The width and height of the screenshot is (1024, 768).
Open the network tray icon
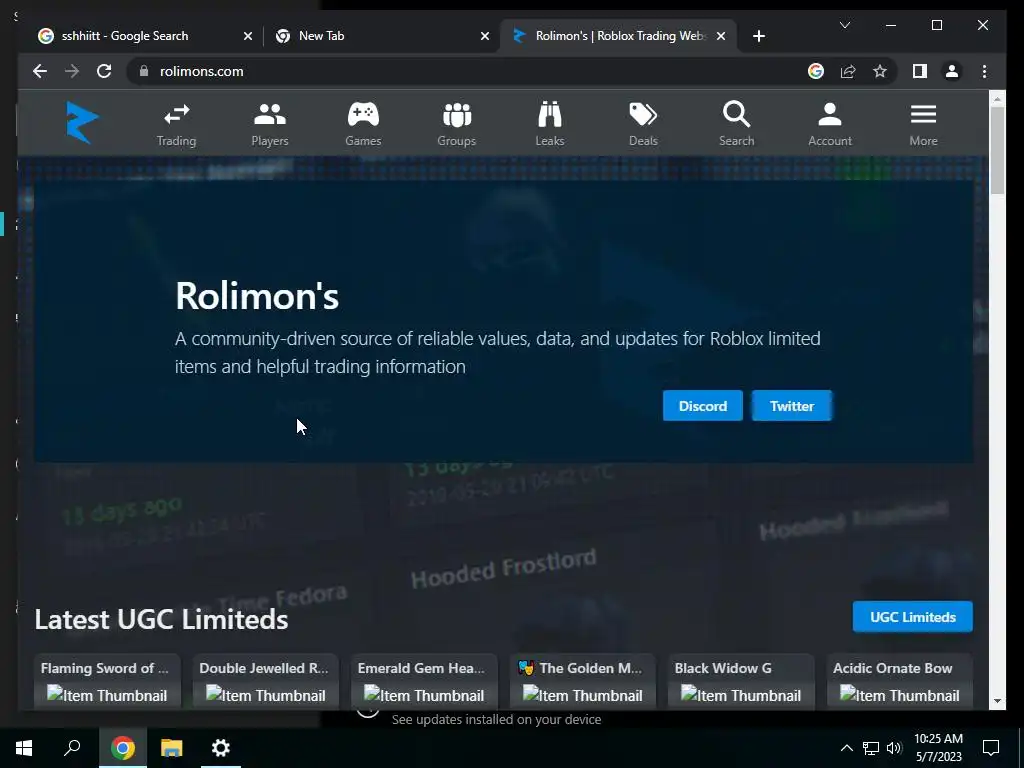[x=871, y=748]
